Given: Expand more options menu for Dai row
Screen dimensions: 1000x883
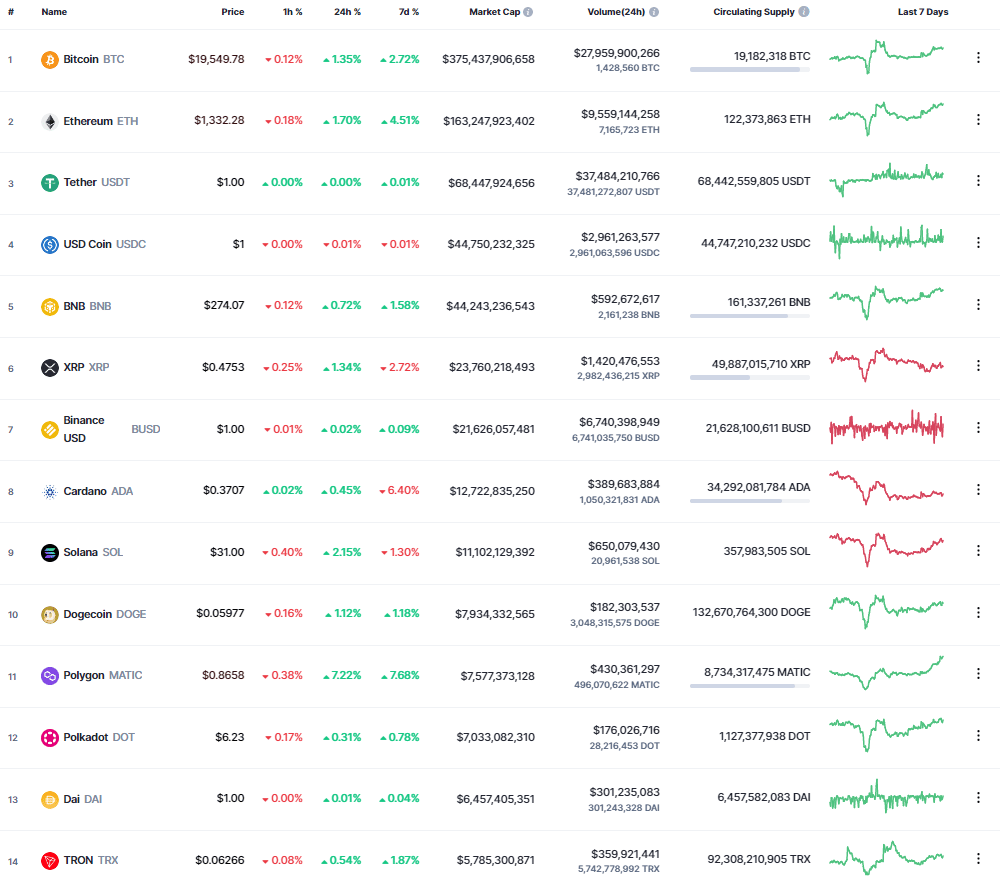Looking at the screenshot, I should tap(978, 797).
